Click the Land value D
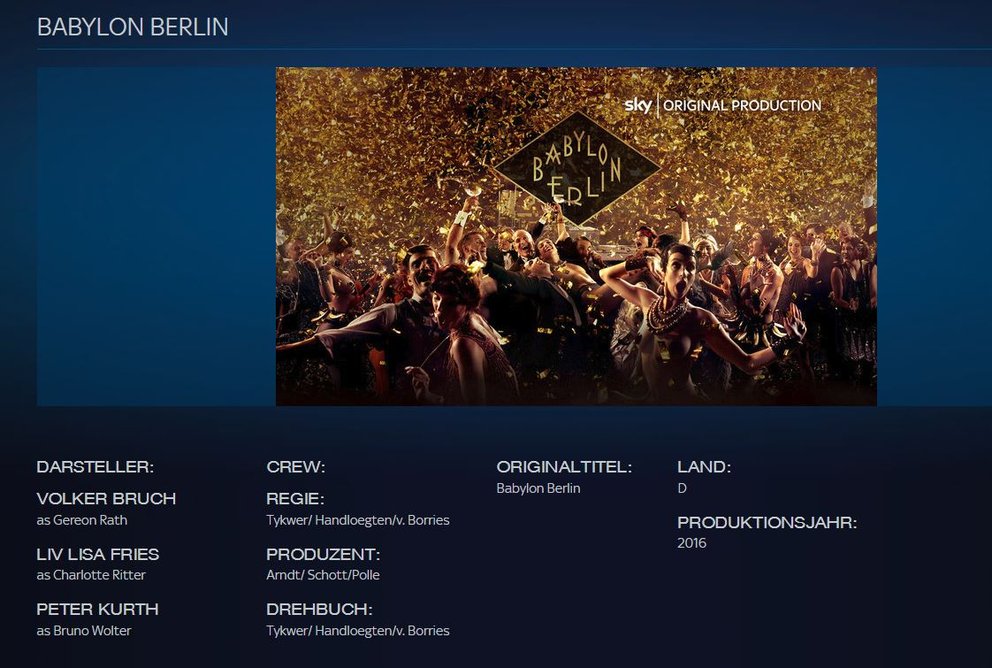The height and width of the screenshot is (668, 992). coord(682,488)
